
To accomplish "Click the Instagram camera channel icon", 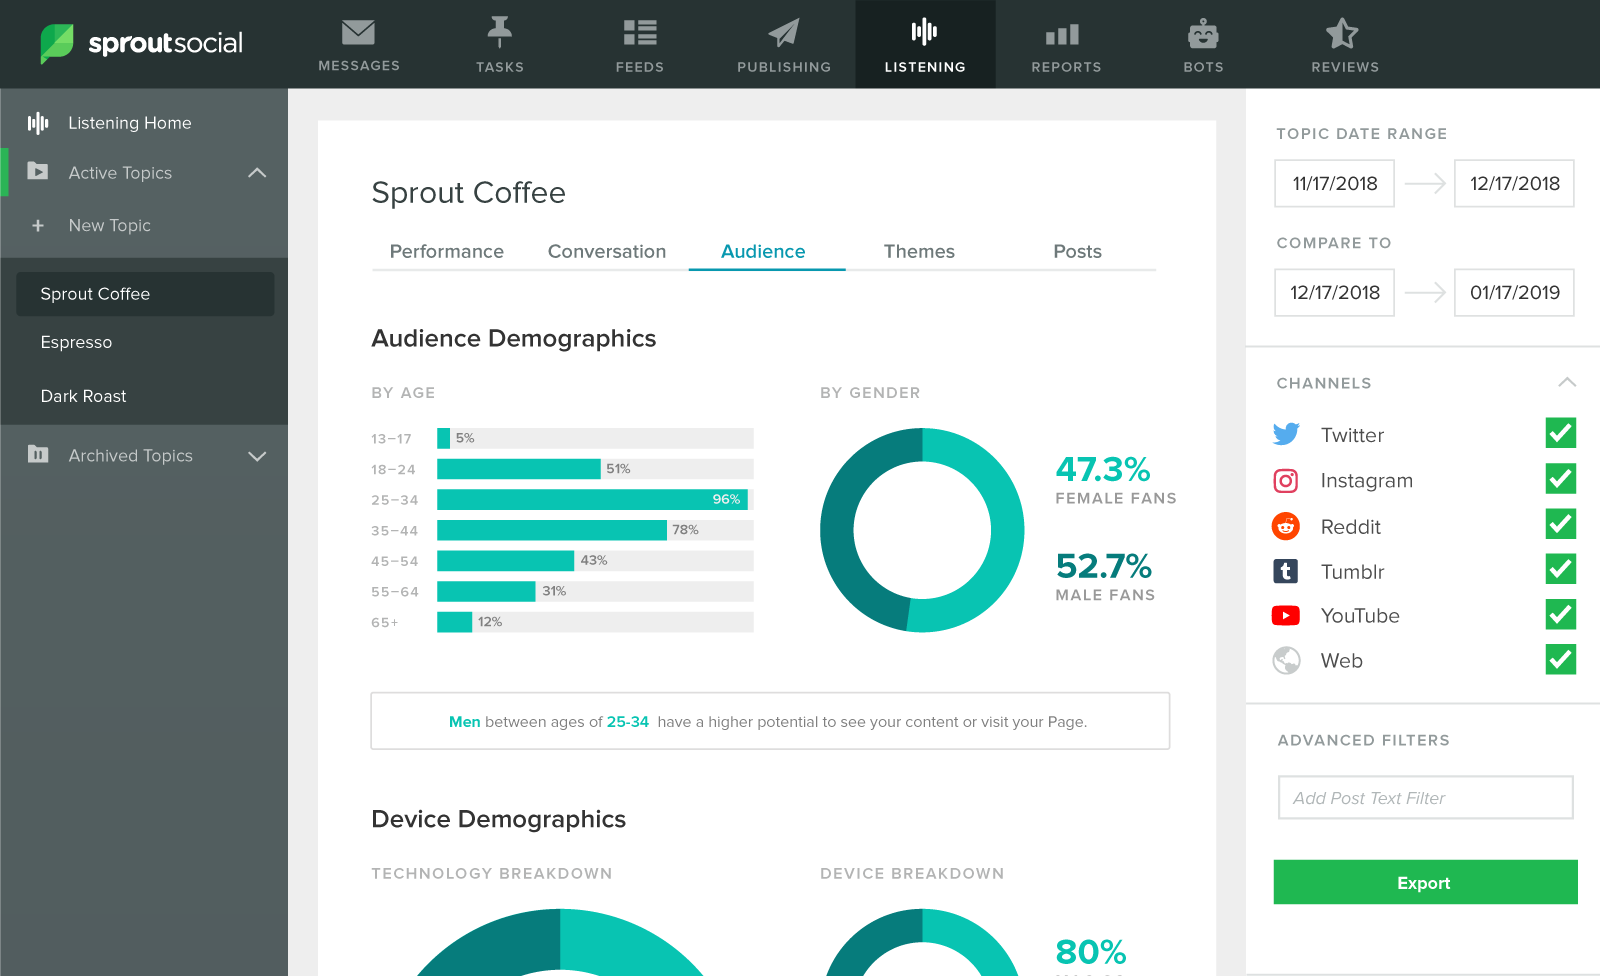I will [x=1286, y=481].
